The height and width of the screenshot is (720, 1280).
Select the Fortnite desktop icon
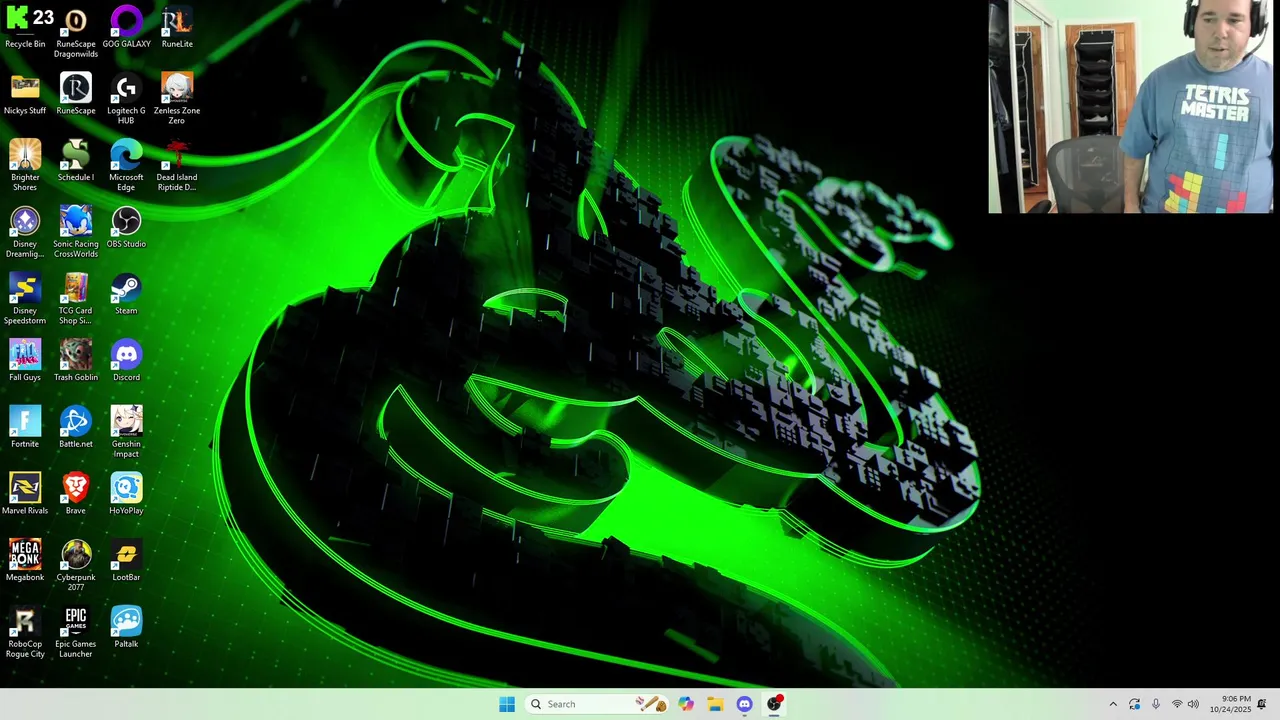25,427
